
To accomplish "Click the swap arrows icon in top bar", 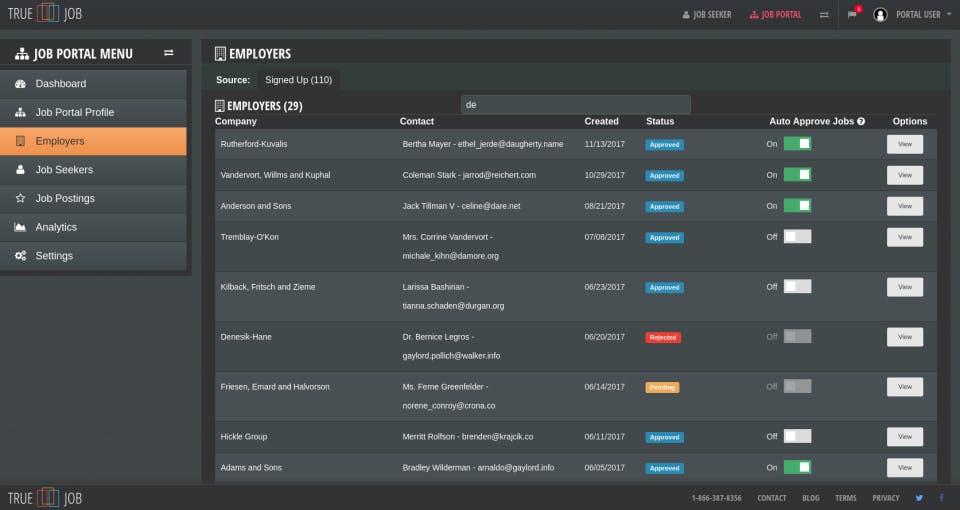I will 824,15.
